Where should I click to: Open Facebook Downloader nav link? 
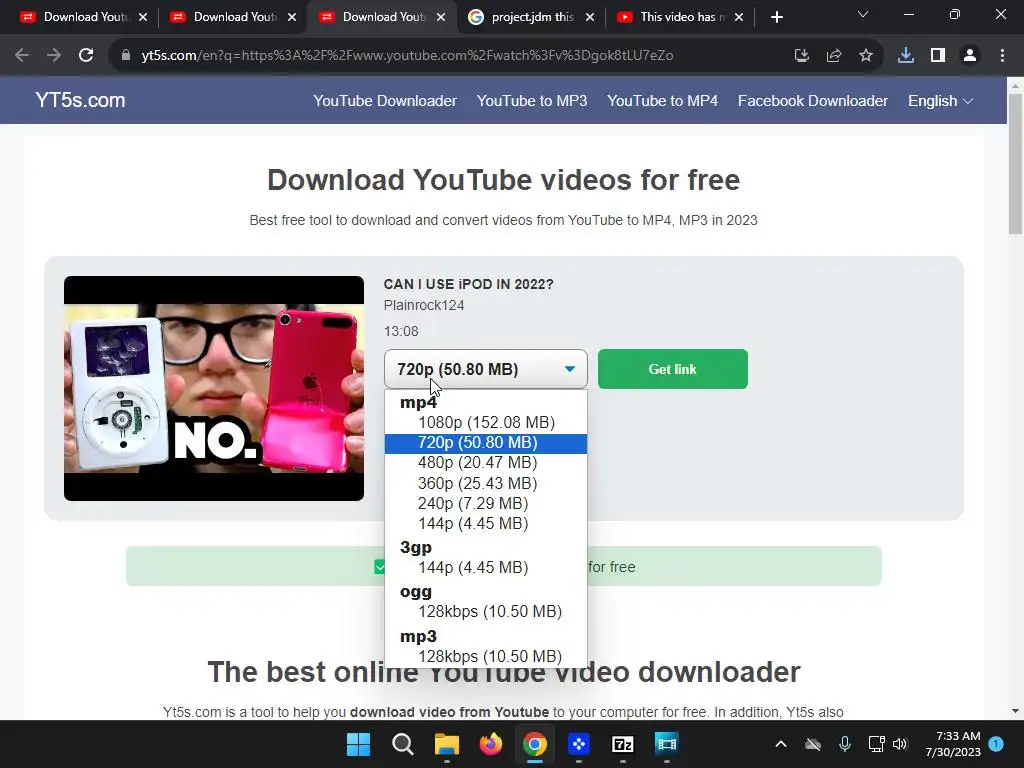coord(812,101)
